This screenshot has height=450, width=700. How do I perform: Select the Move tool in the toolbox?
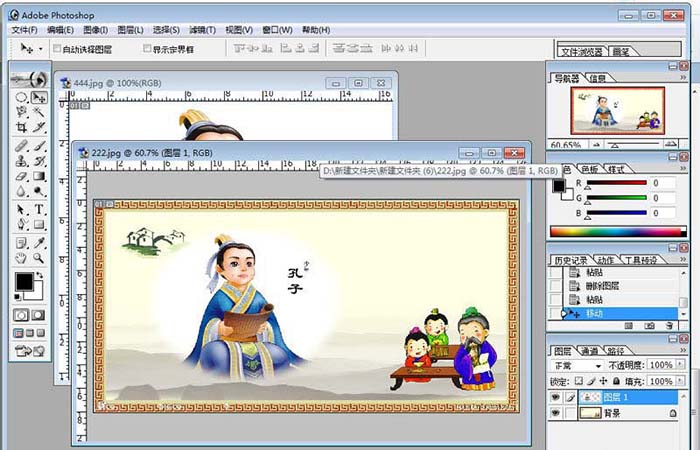point(39,97)
